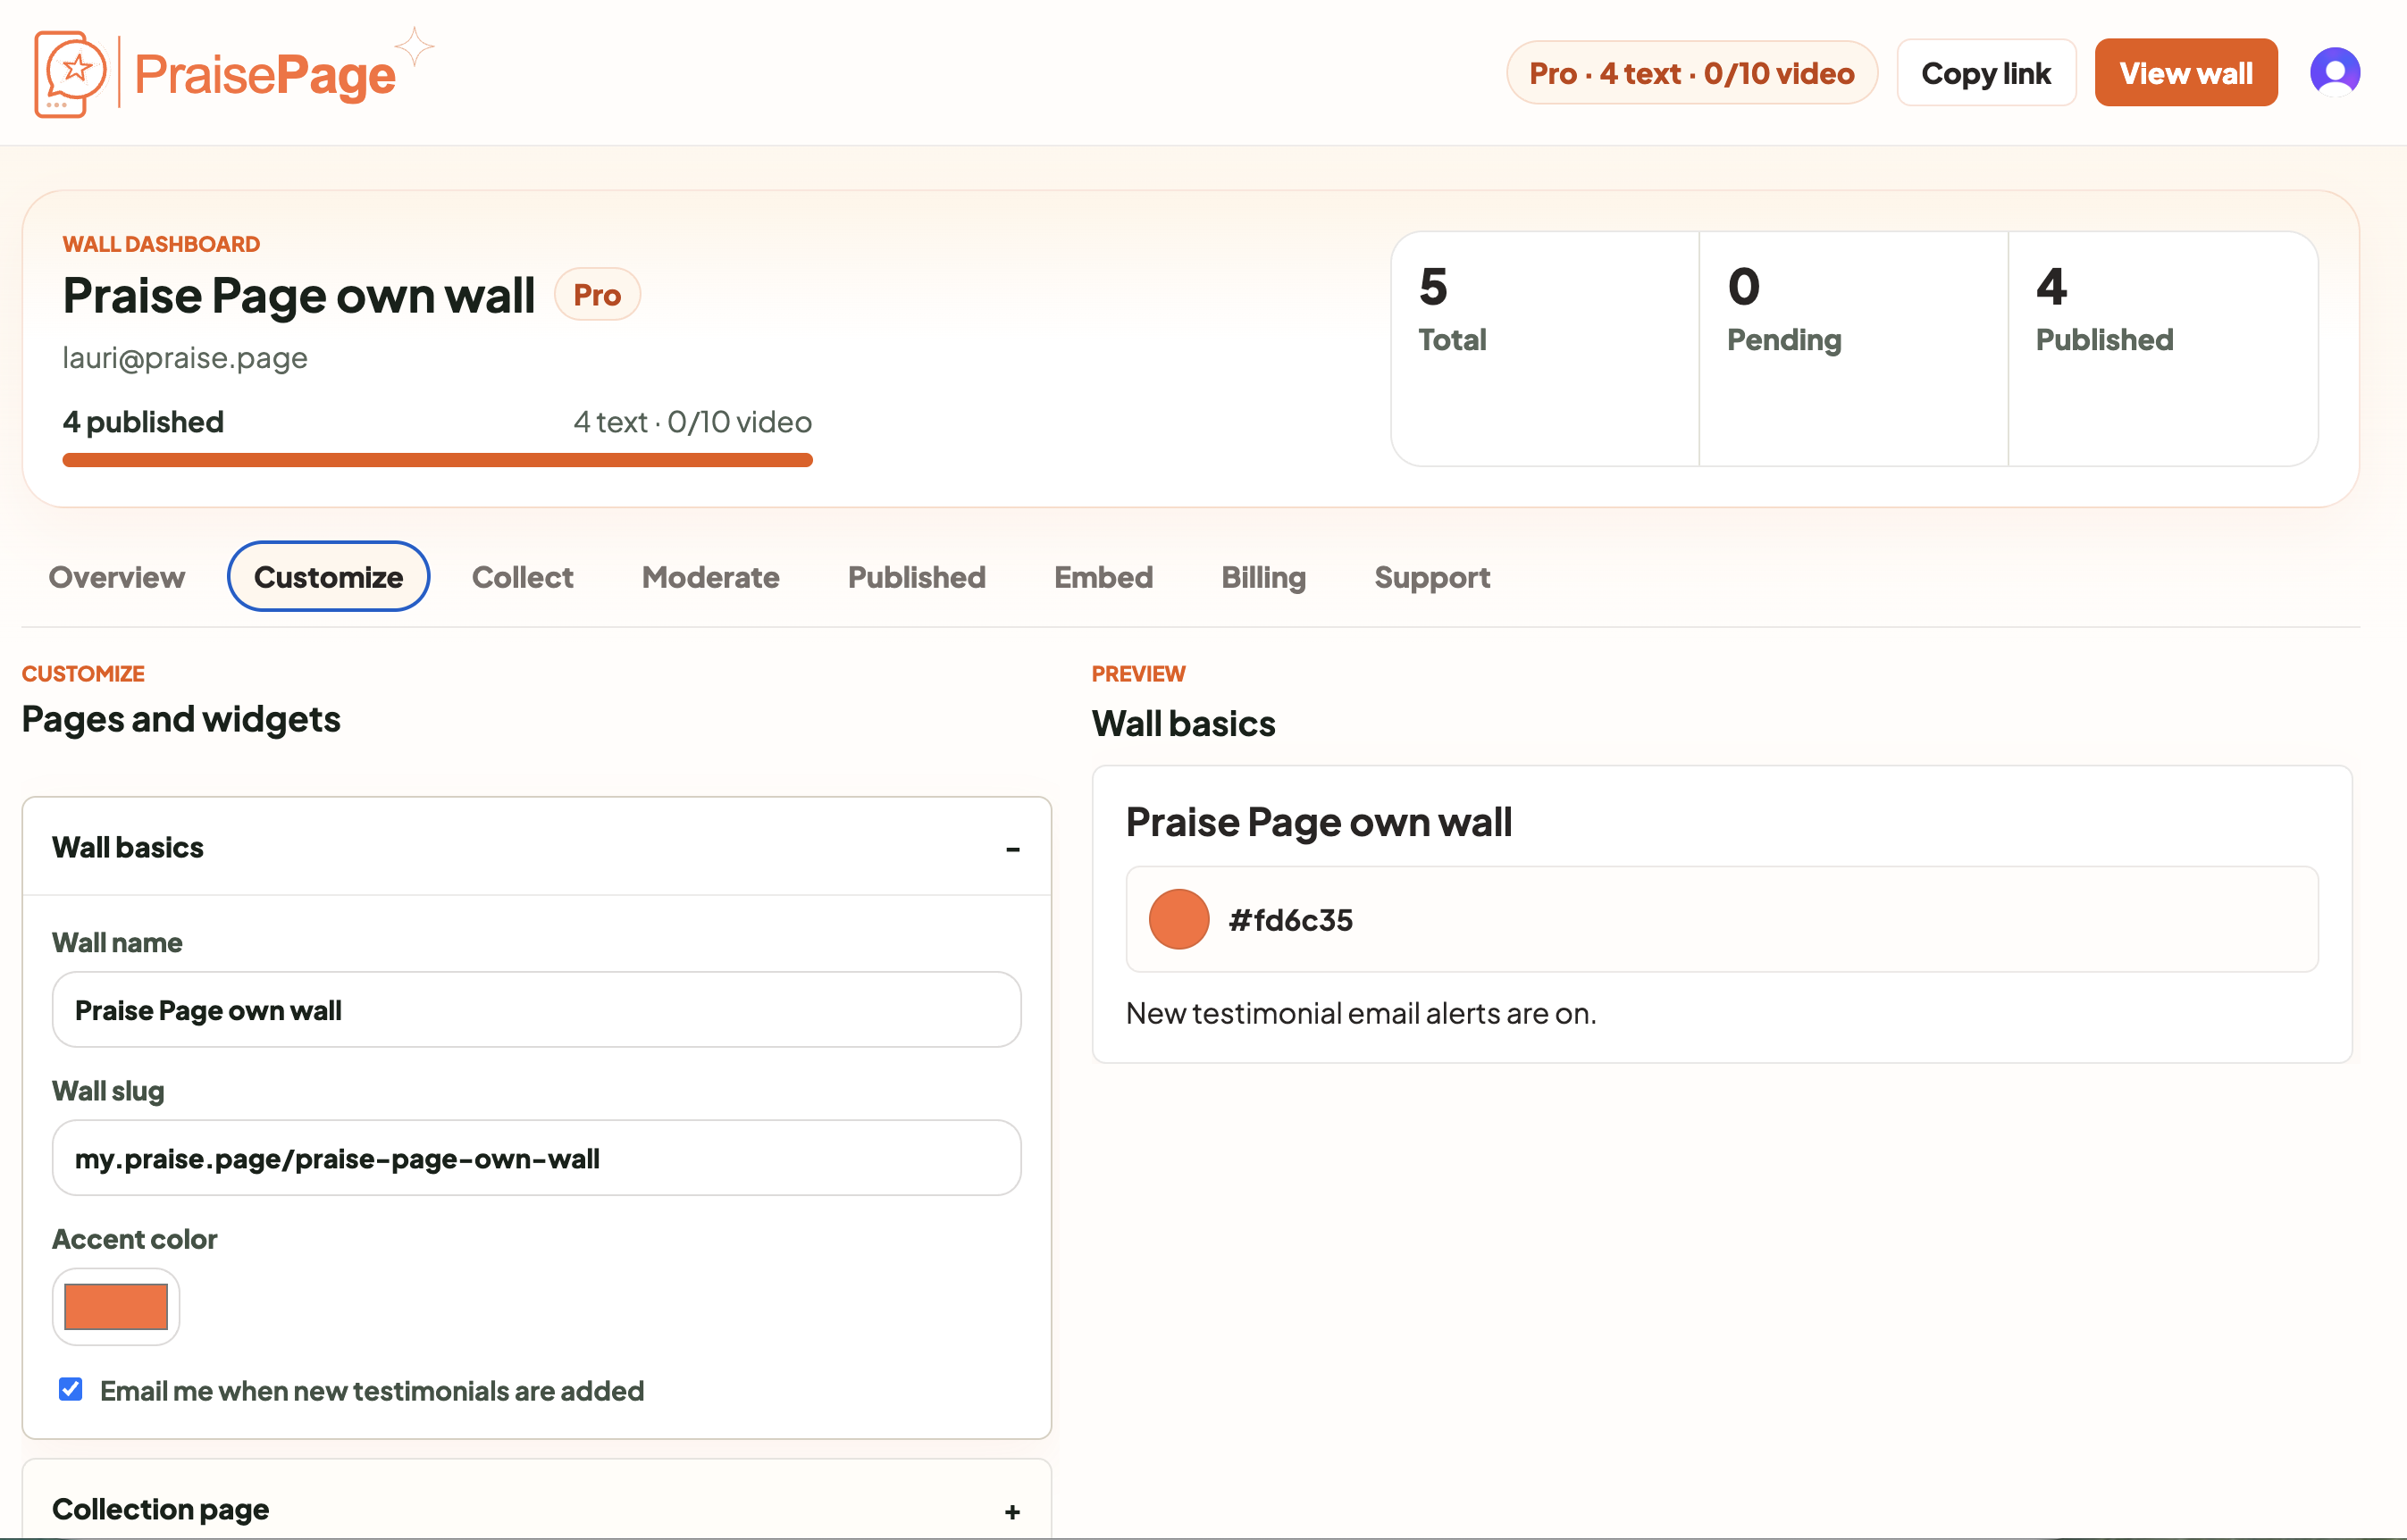2407x1540 pixels.
Task: Click the PraisePage brand name in the header
Action: [265, 75]
